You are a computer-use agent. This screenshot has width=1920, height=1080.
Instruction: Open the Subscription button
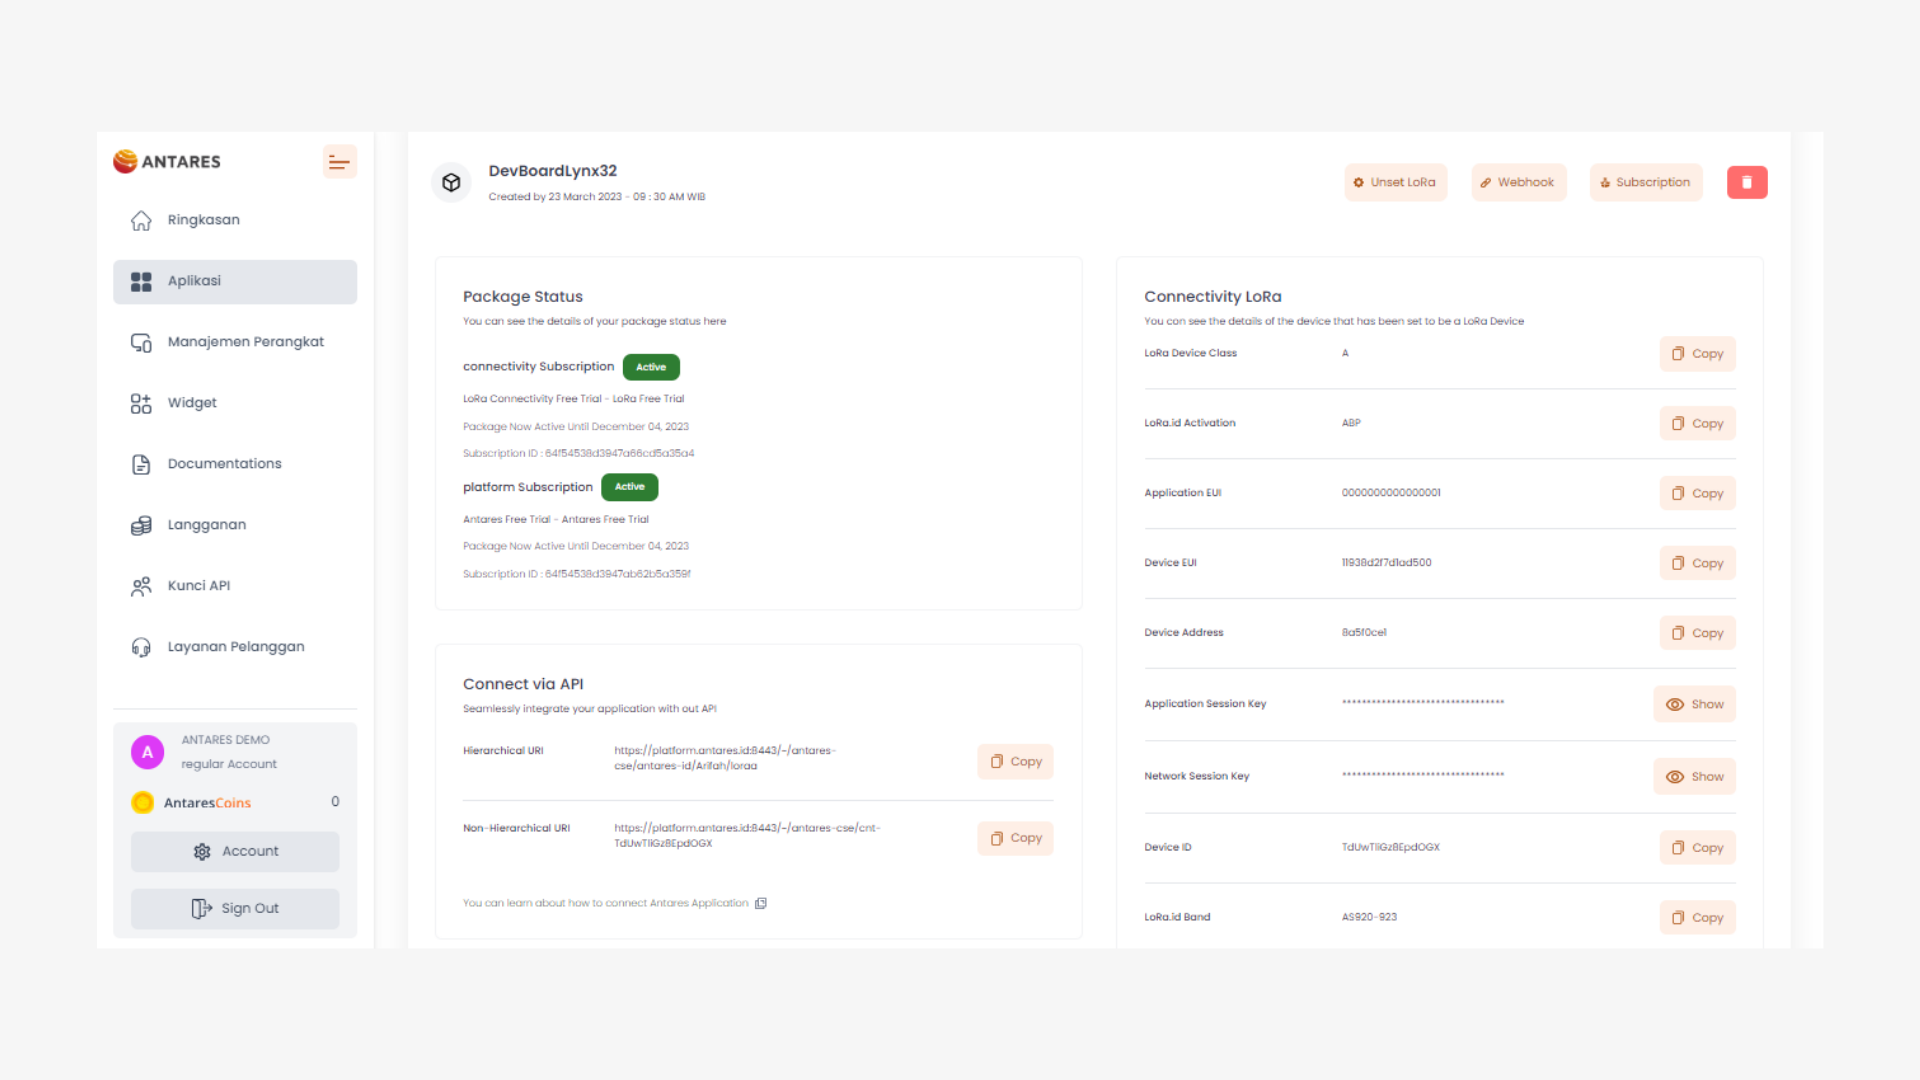(1645, 182)
